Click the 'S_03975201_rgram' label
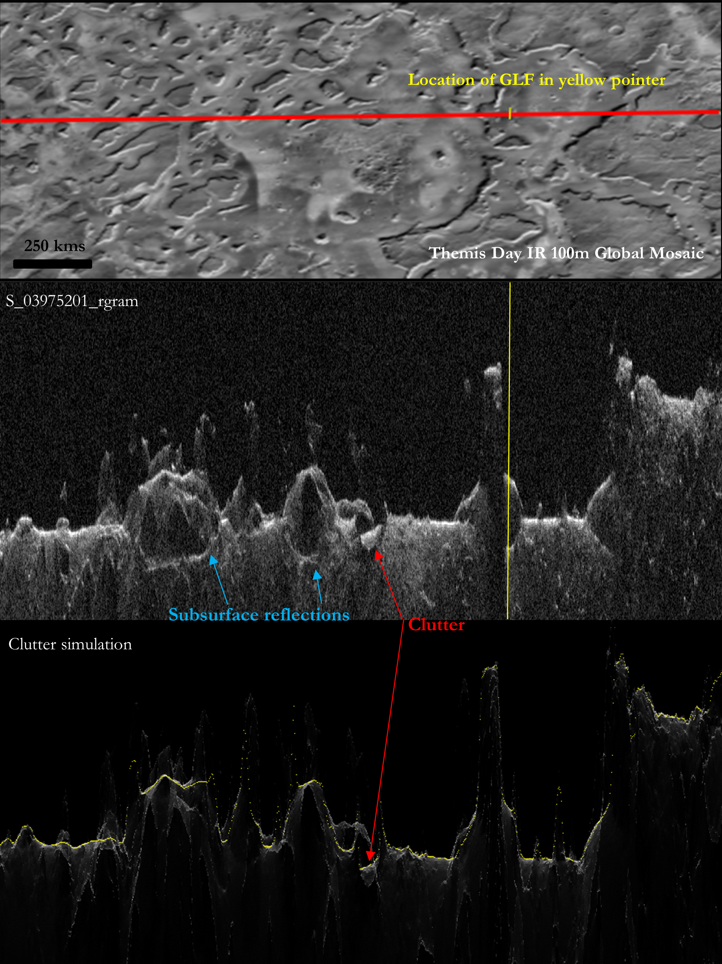 click(x=72, y=301)
